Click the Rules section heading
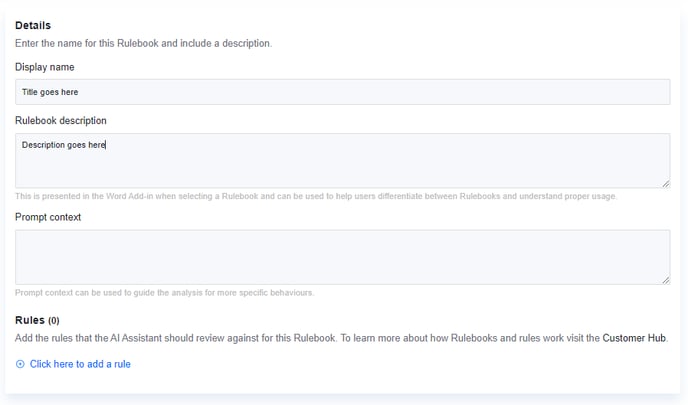The height and width of the screenshot is (405, 688). 29,320
